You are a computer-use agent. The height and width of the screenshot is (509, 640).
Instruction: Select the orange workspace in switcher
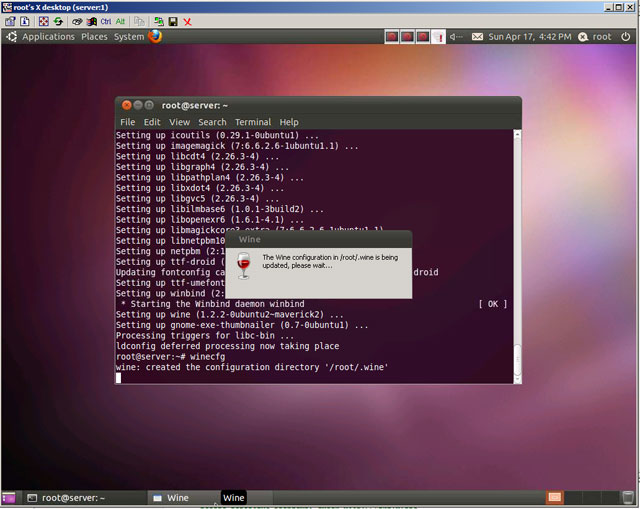click(554, 497)
